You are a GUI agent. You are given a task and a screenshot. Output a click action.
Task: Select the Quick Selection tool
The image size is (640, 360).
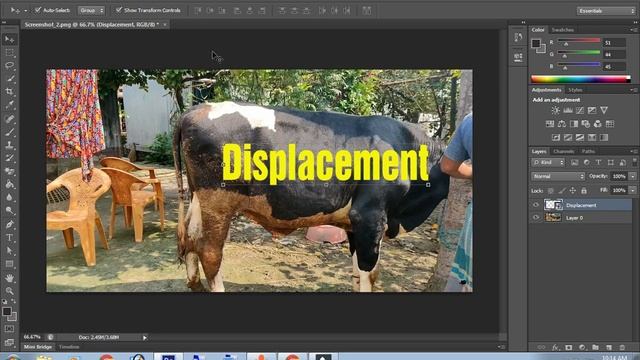click(x=9, y=78)
